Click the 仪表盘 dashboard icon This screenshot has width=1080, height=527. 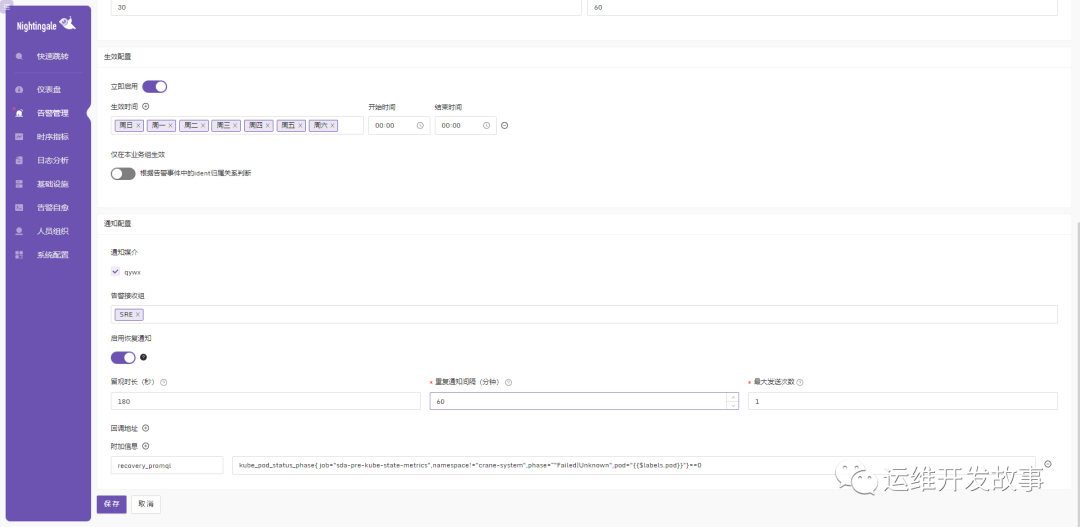[x=19, y=90]
